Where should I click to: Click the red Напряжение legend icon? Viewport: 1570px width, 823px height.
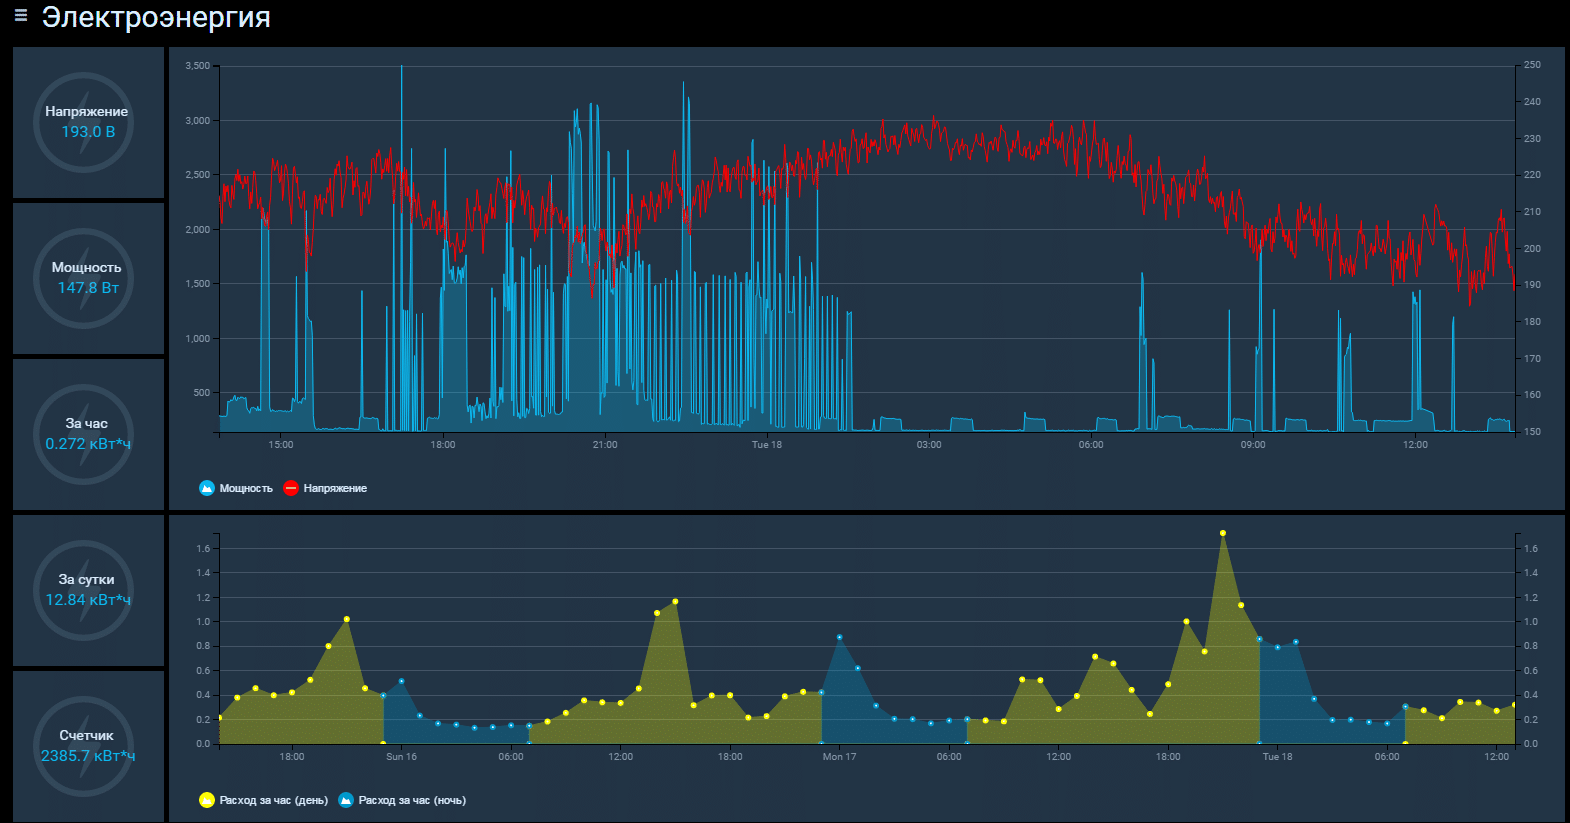tap(291, 488)
